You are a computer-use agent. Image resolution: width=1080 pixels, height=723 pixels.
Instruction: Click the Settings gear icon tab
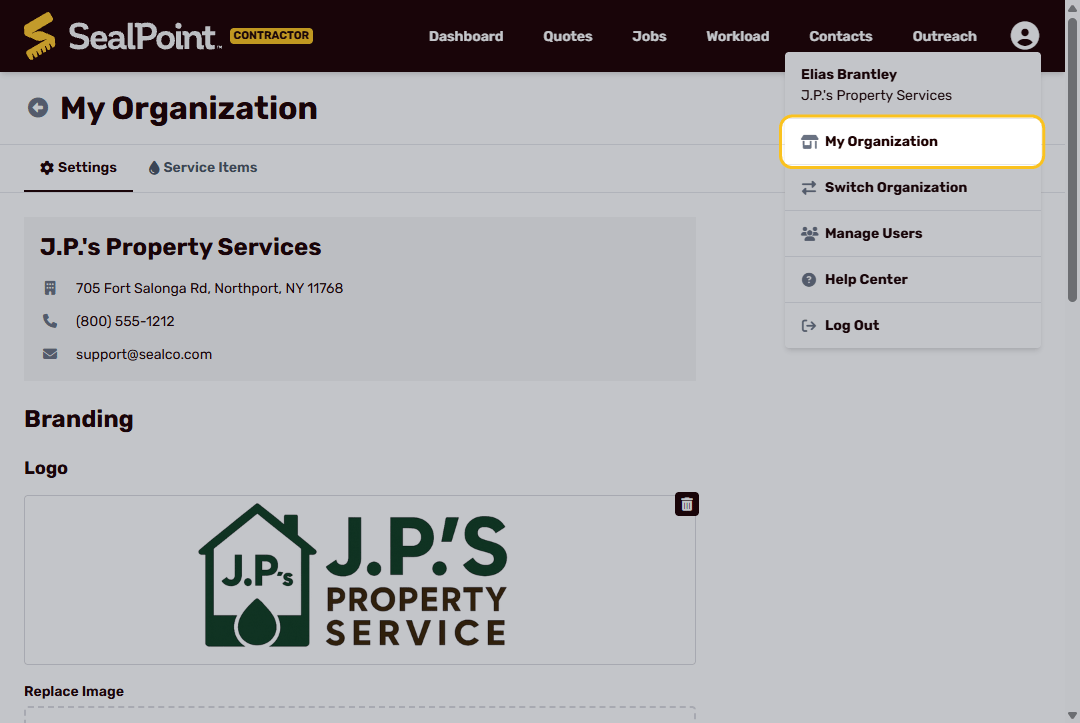click(79, 167)
